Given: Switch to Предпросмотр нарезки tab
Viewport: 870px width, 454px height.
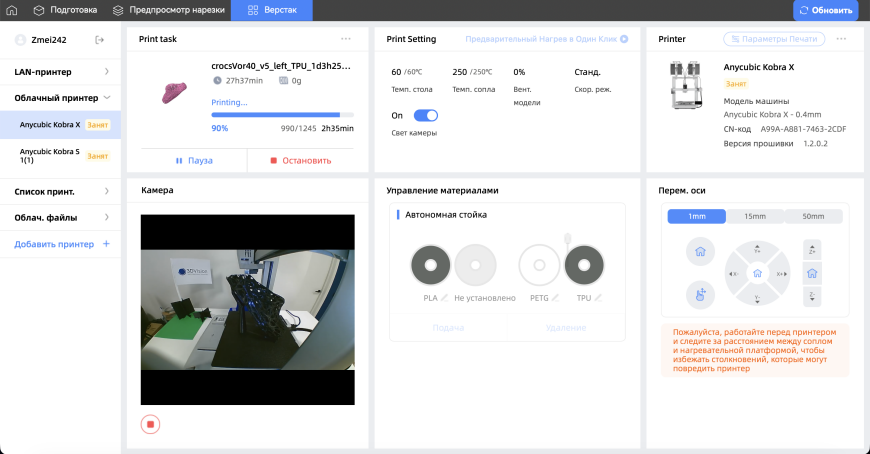Looking at the screenshot, I should [x=169, y=10].
